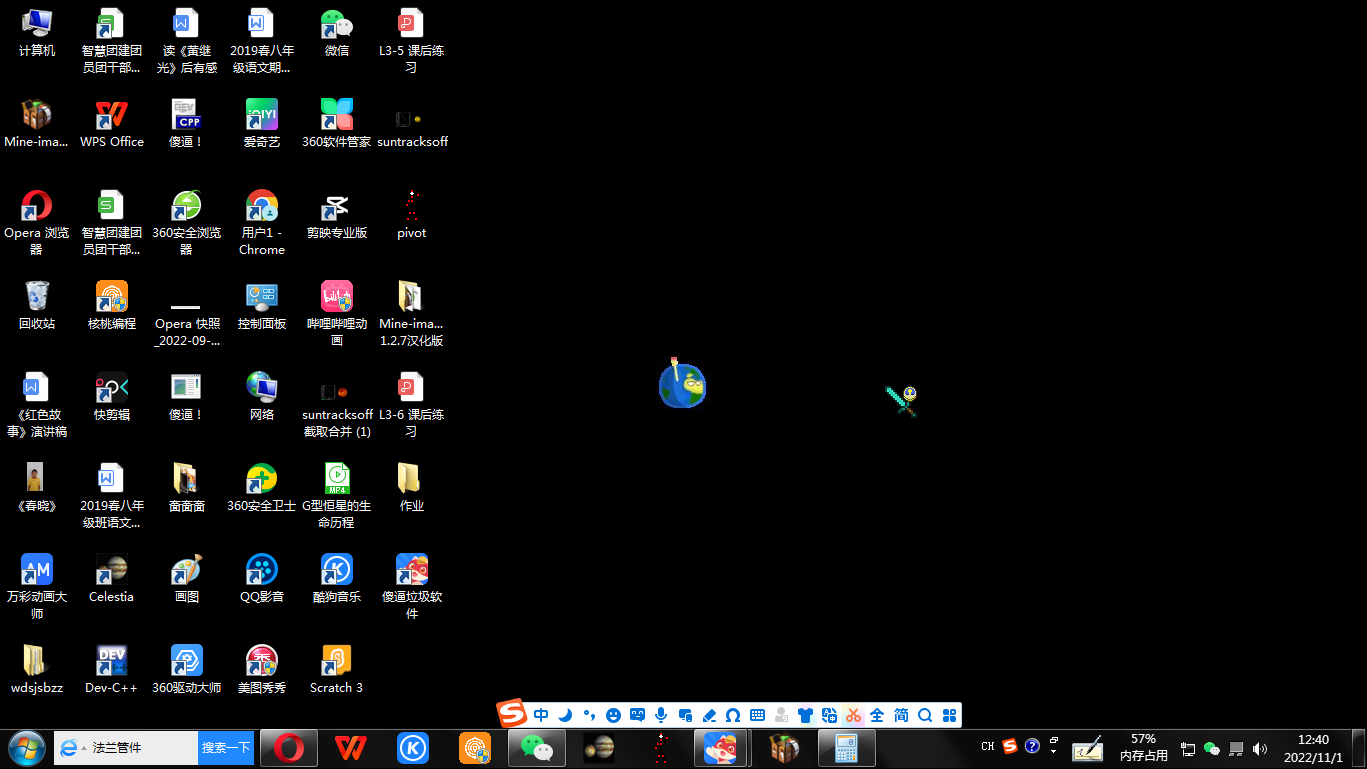Open the 360驱动大师 desktop shortcut
Viewport: 1367px width, 769px height.
point(186,669)
